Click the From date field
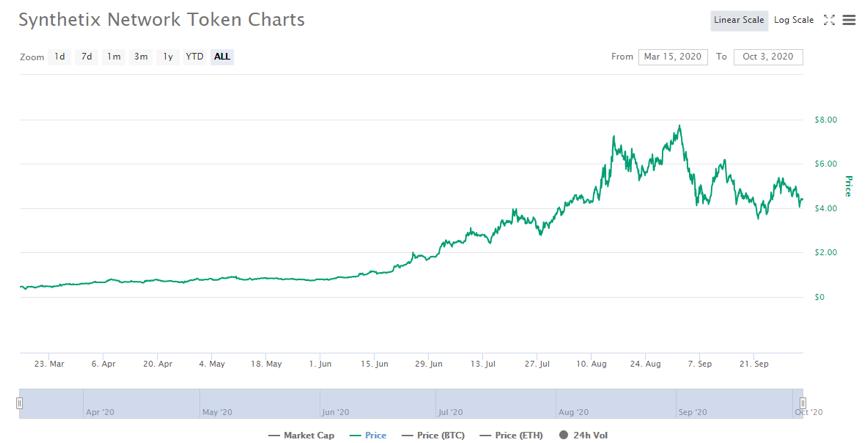The height and width of the screenshot is (443, 865). click(x=672, y=57)
